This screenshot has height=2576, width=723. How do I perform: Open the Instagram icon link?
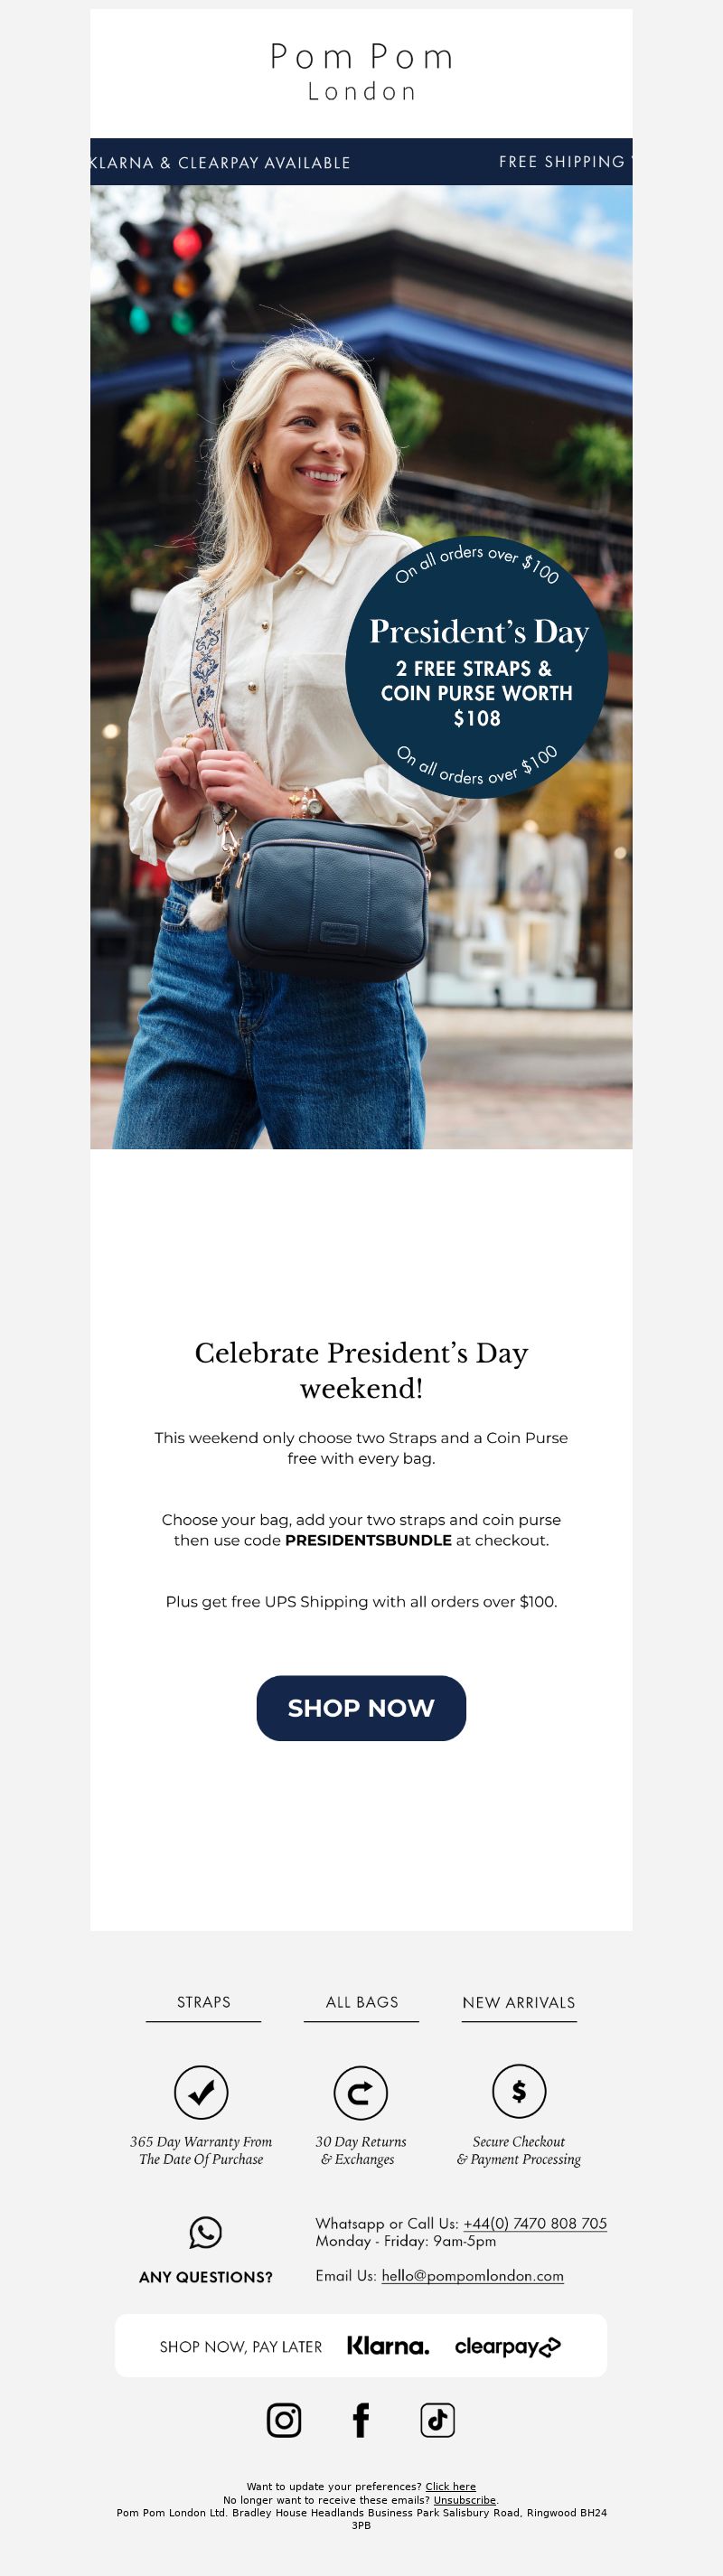coord(284,2419)
